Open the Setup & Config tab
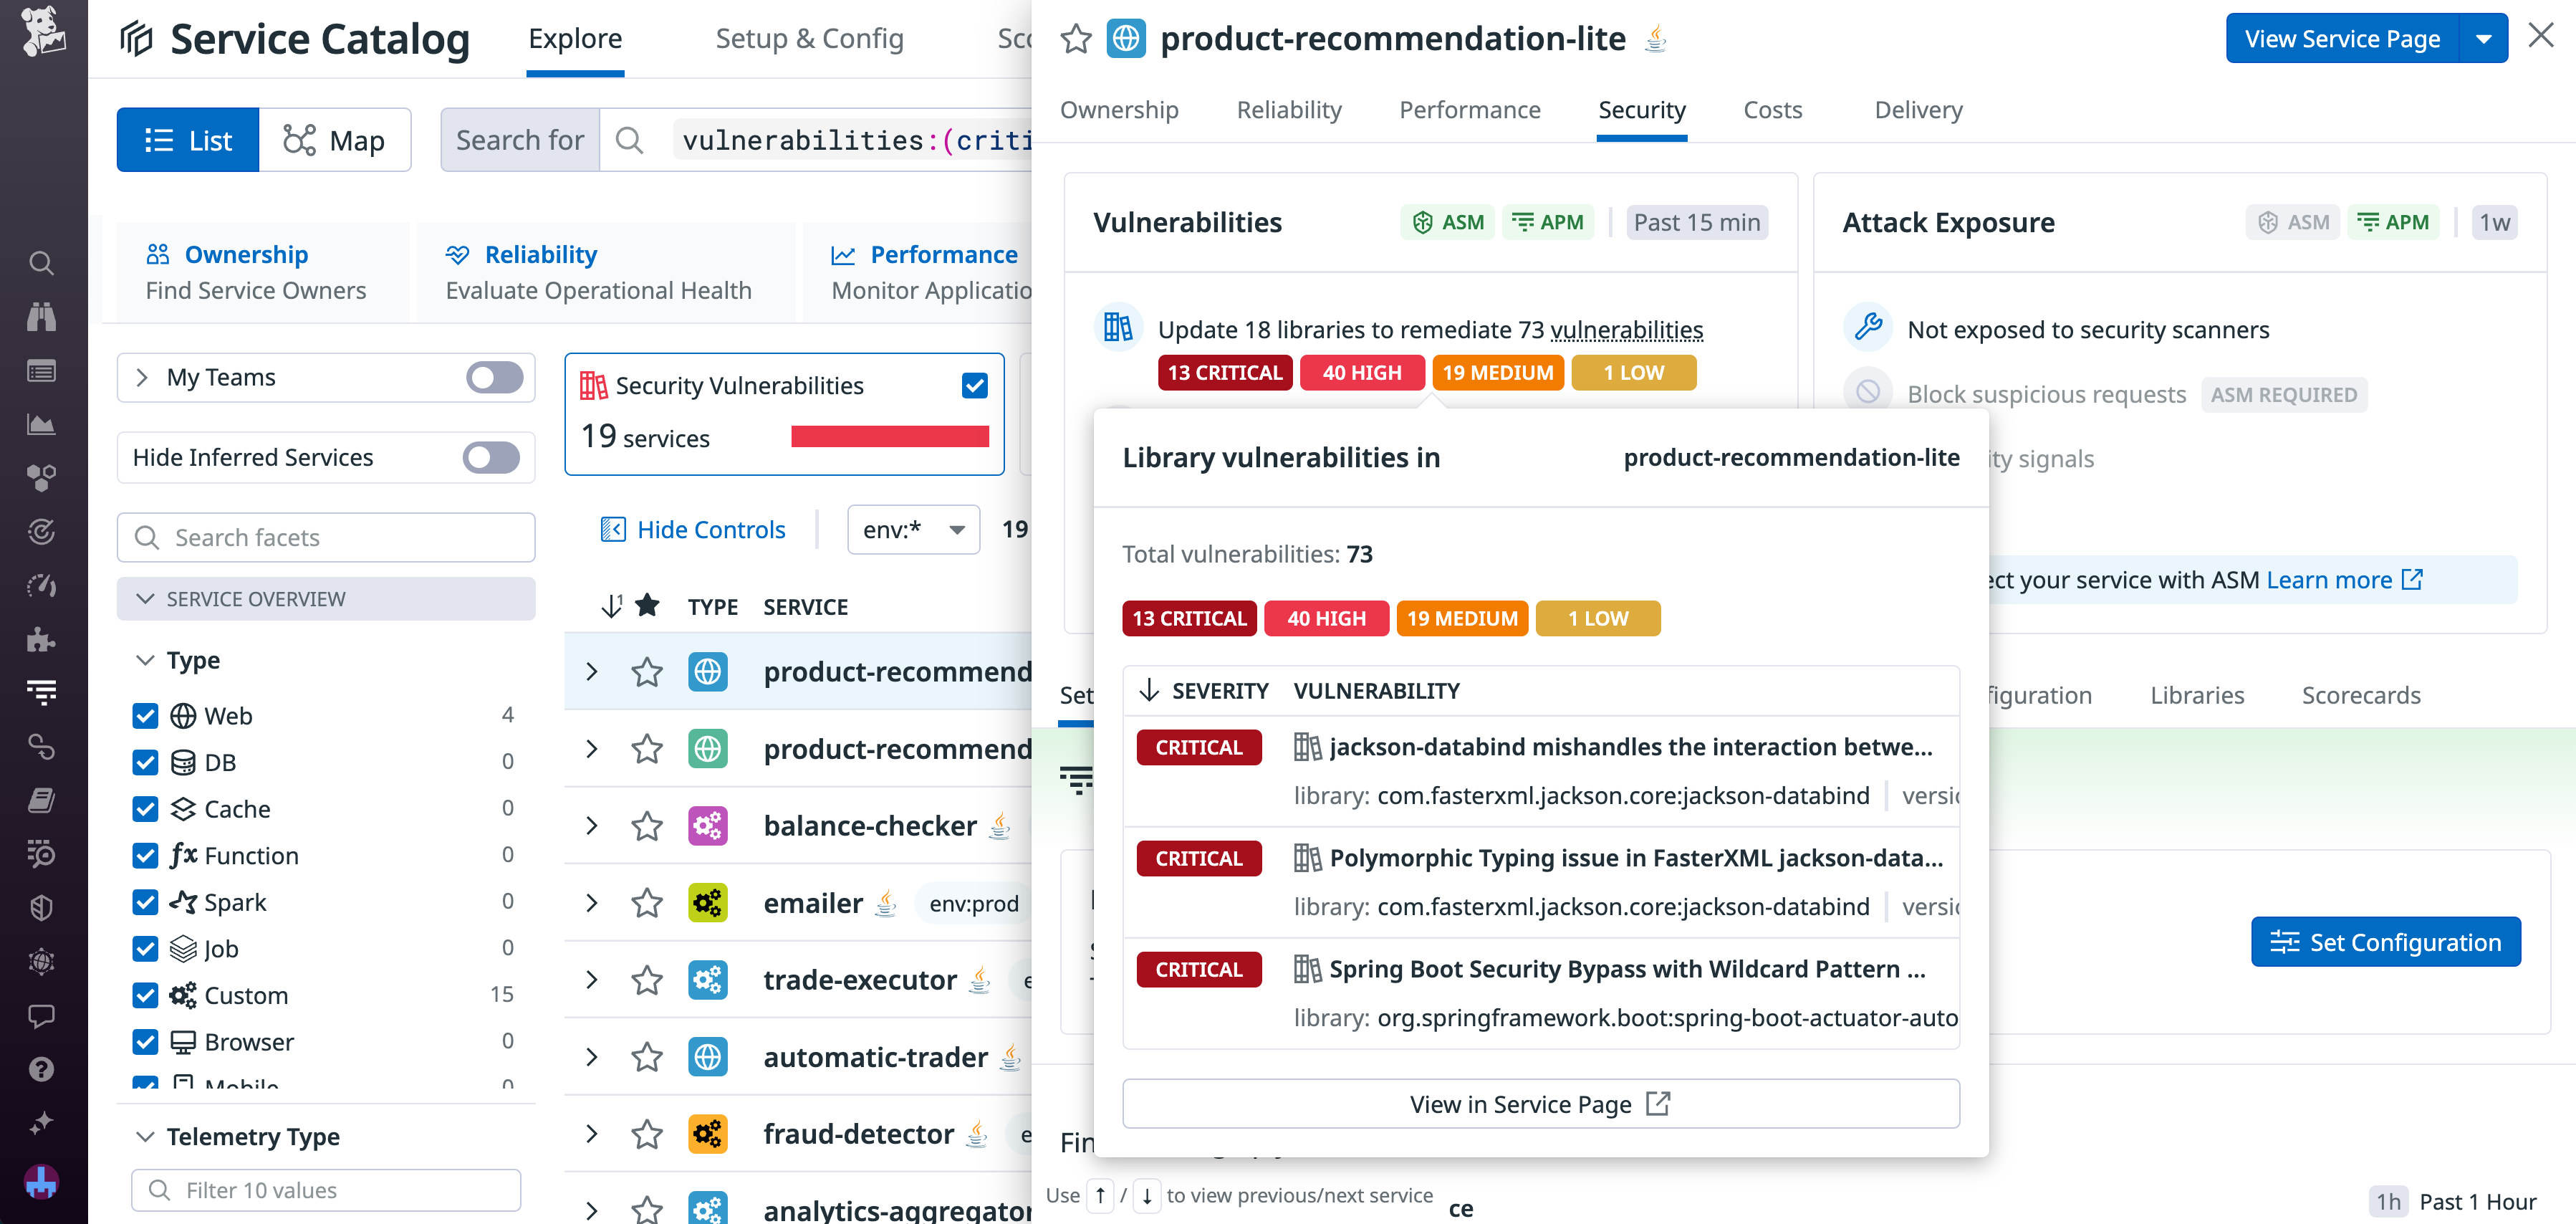This screenshot has width=2576, height=1224. pos(810,39)
